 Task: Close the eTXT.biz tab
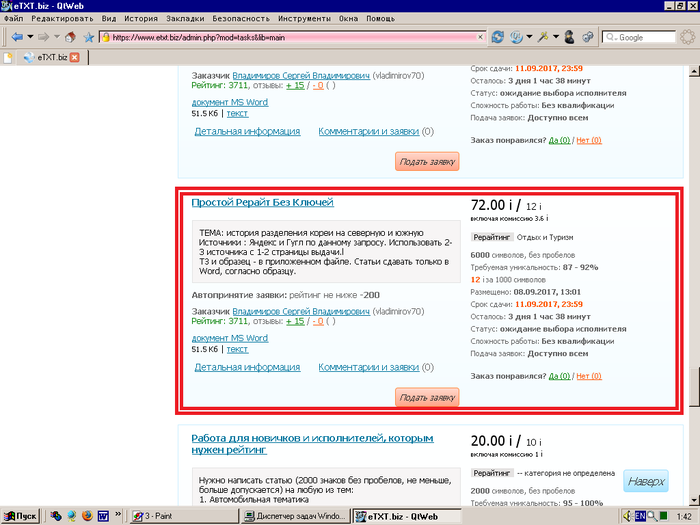coord(74,58)
